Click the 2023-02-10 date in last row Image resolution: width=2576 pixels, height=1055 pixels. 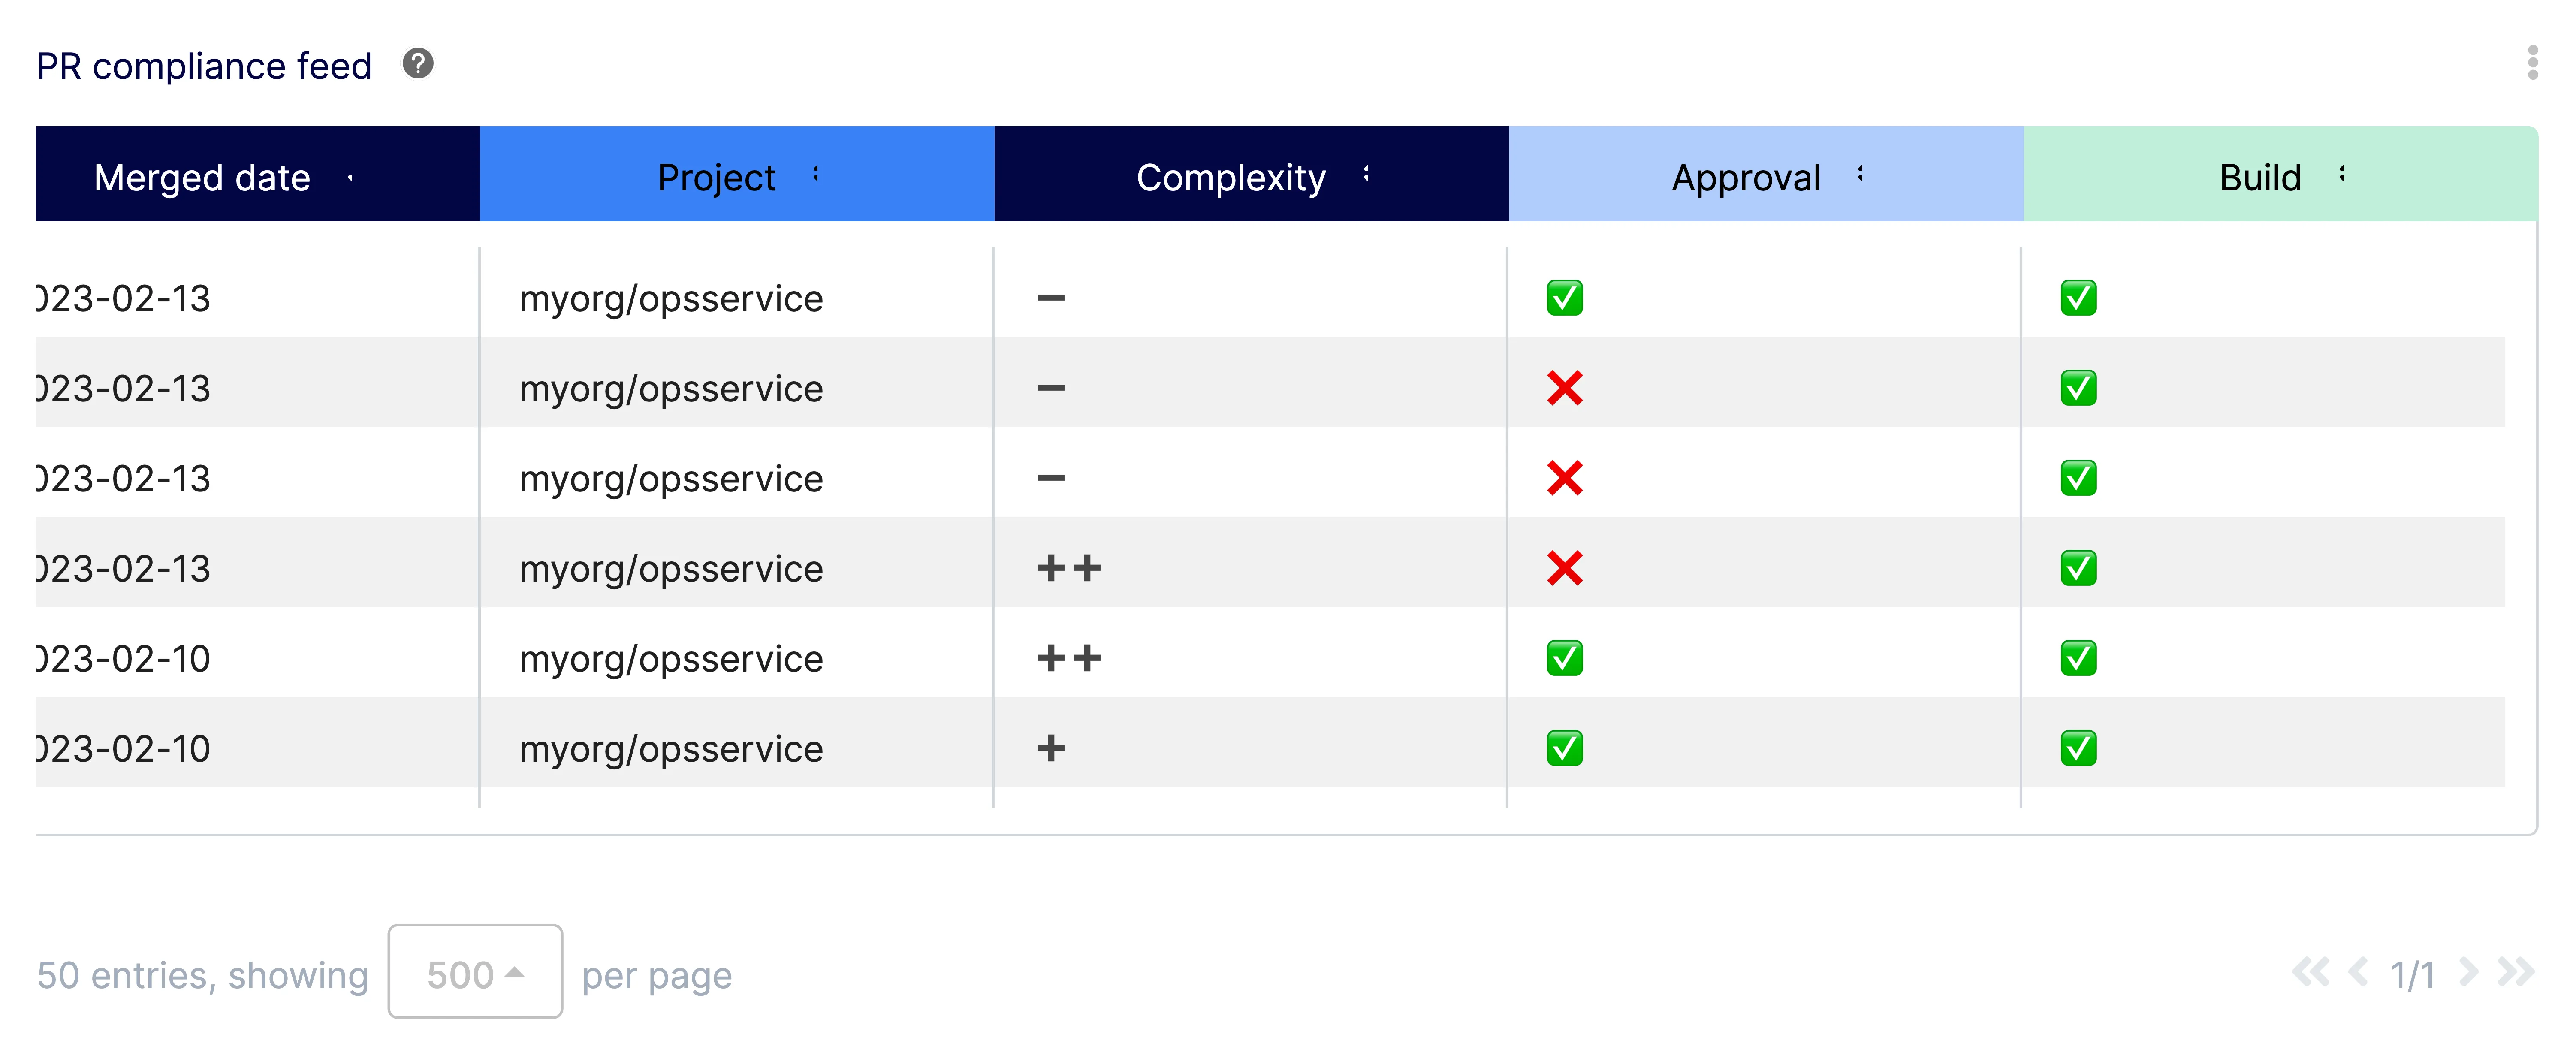(124, 749)
